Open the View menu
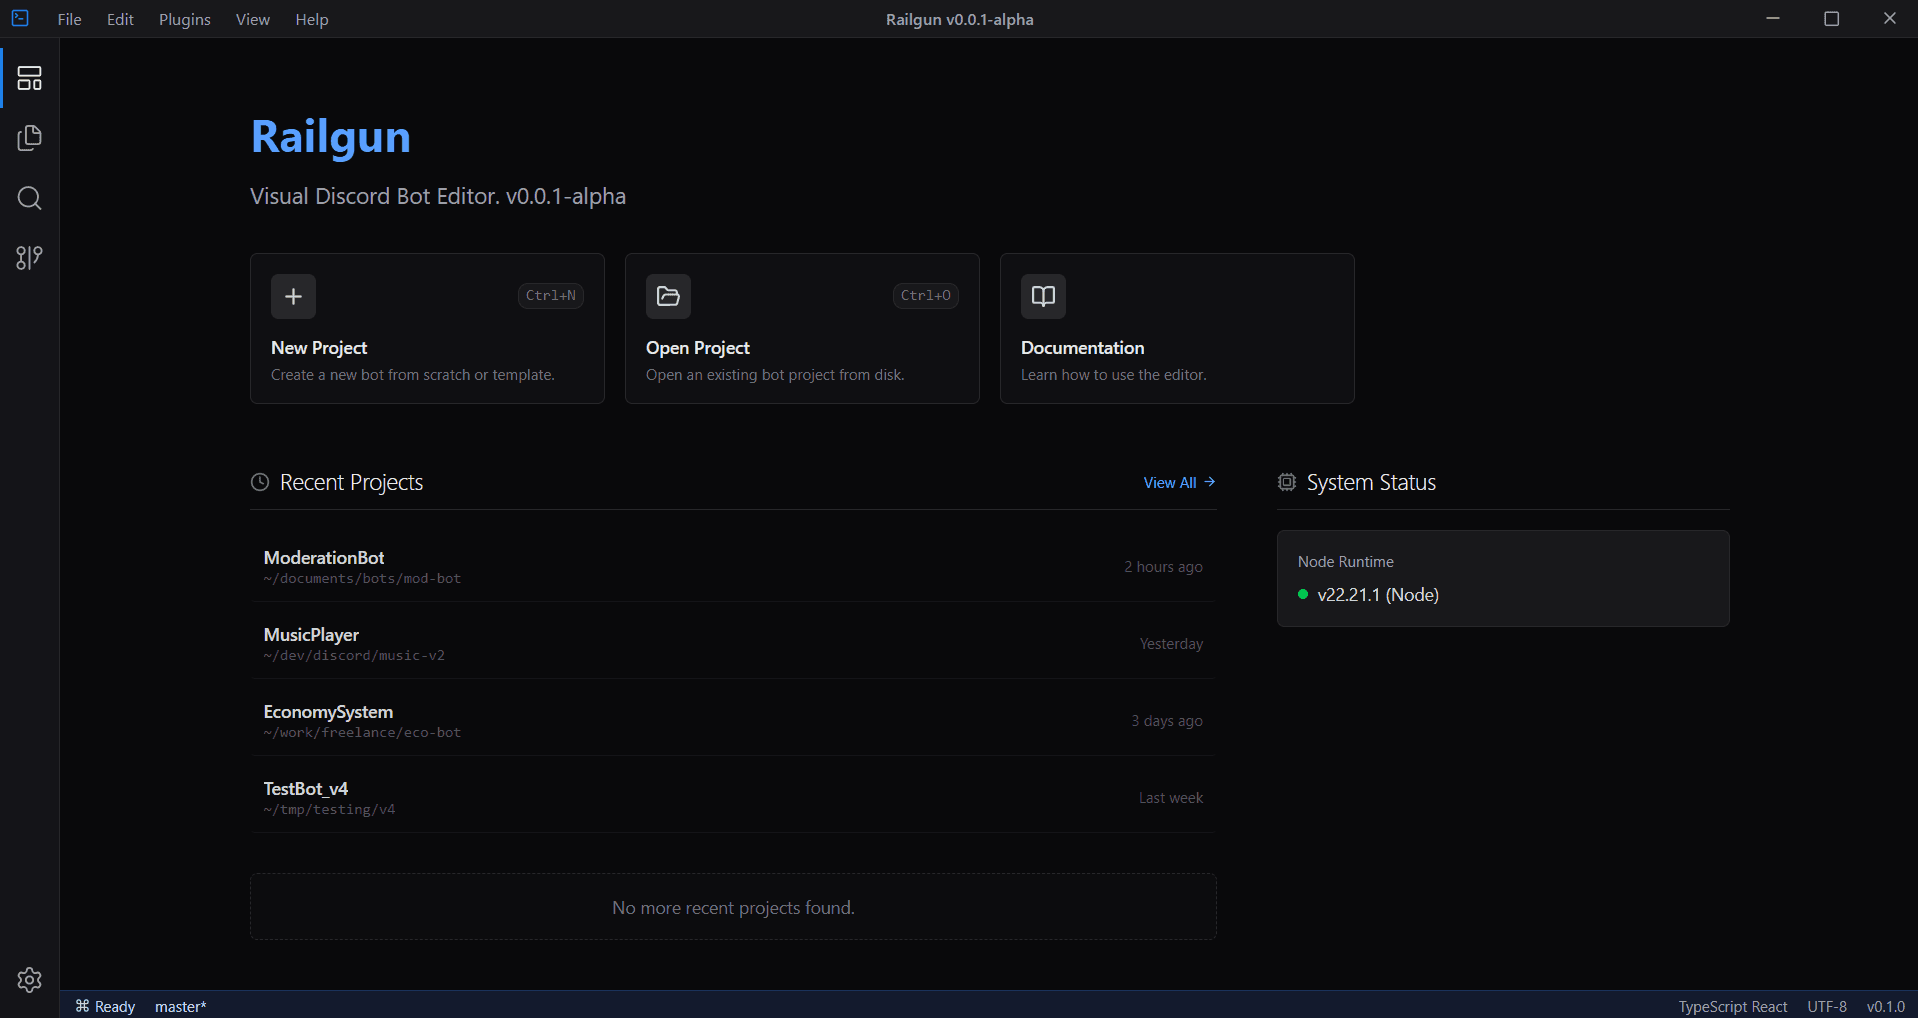The width and height of the screenshot is (1918, 1018). click(253, 20)
